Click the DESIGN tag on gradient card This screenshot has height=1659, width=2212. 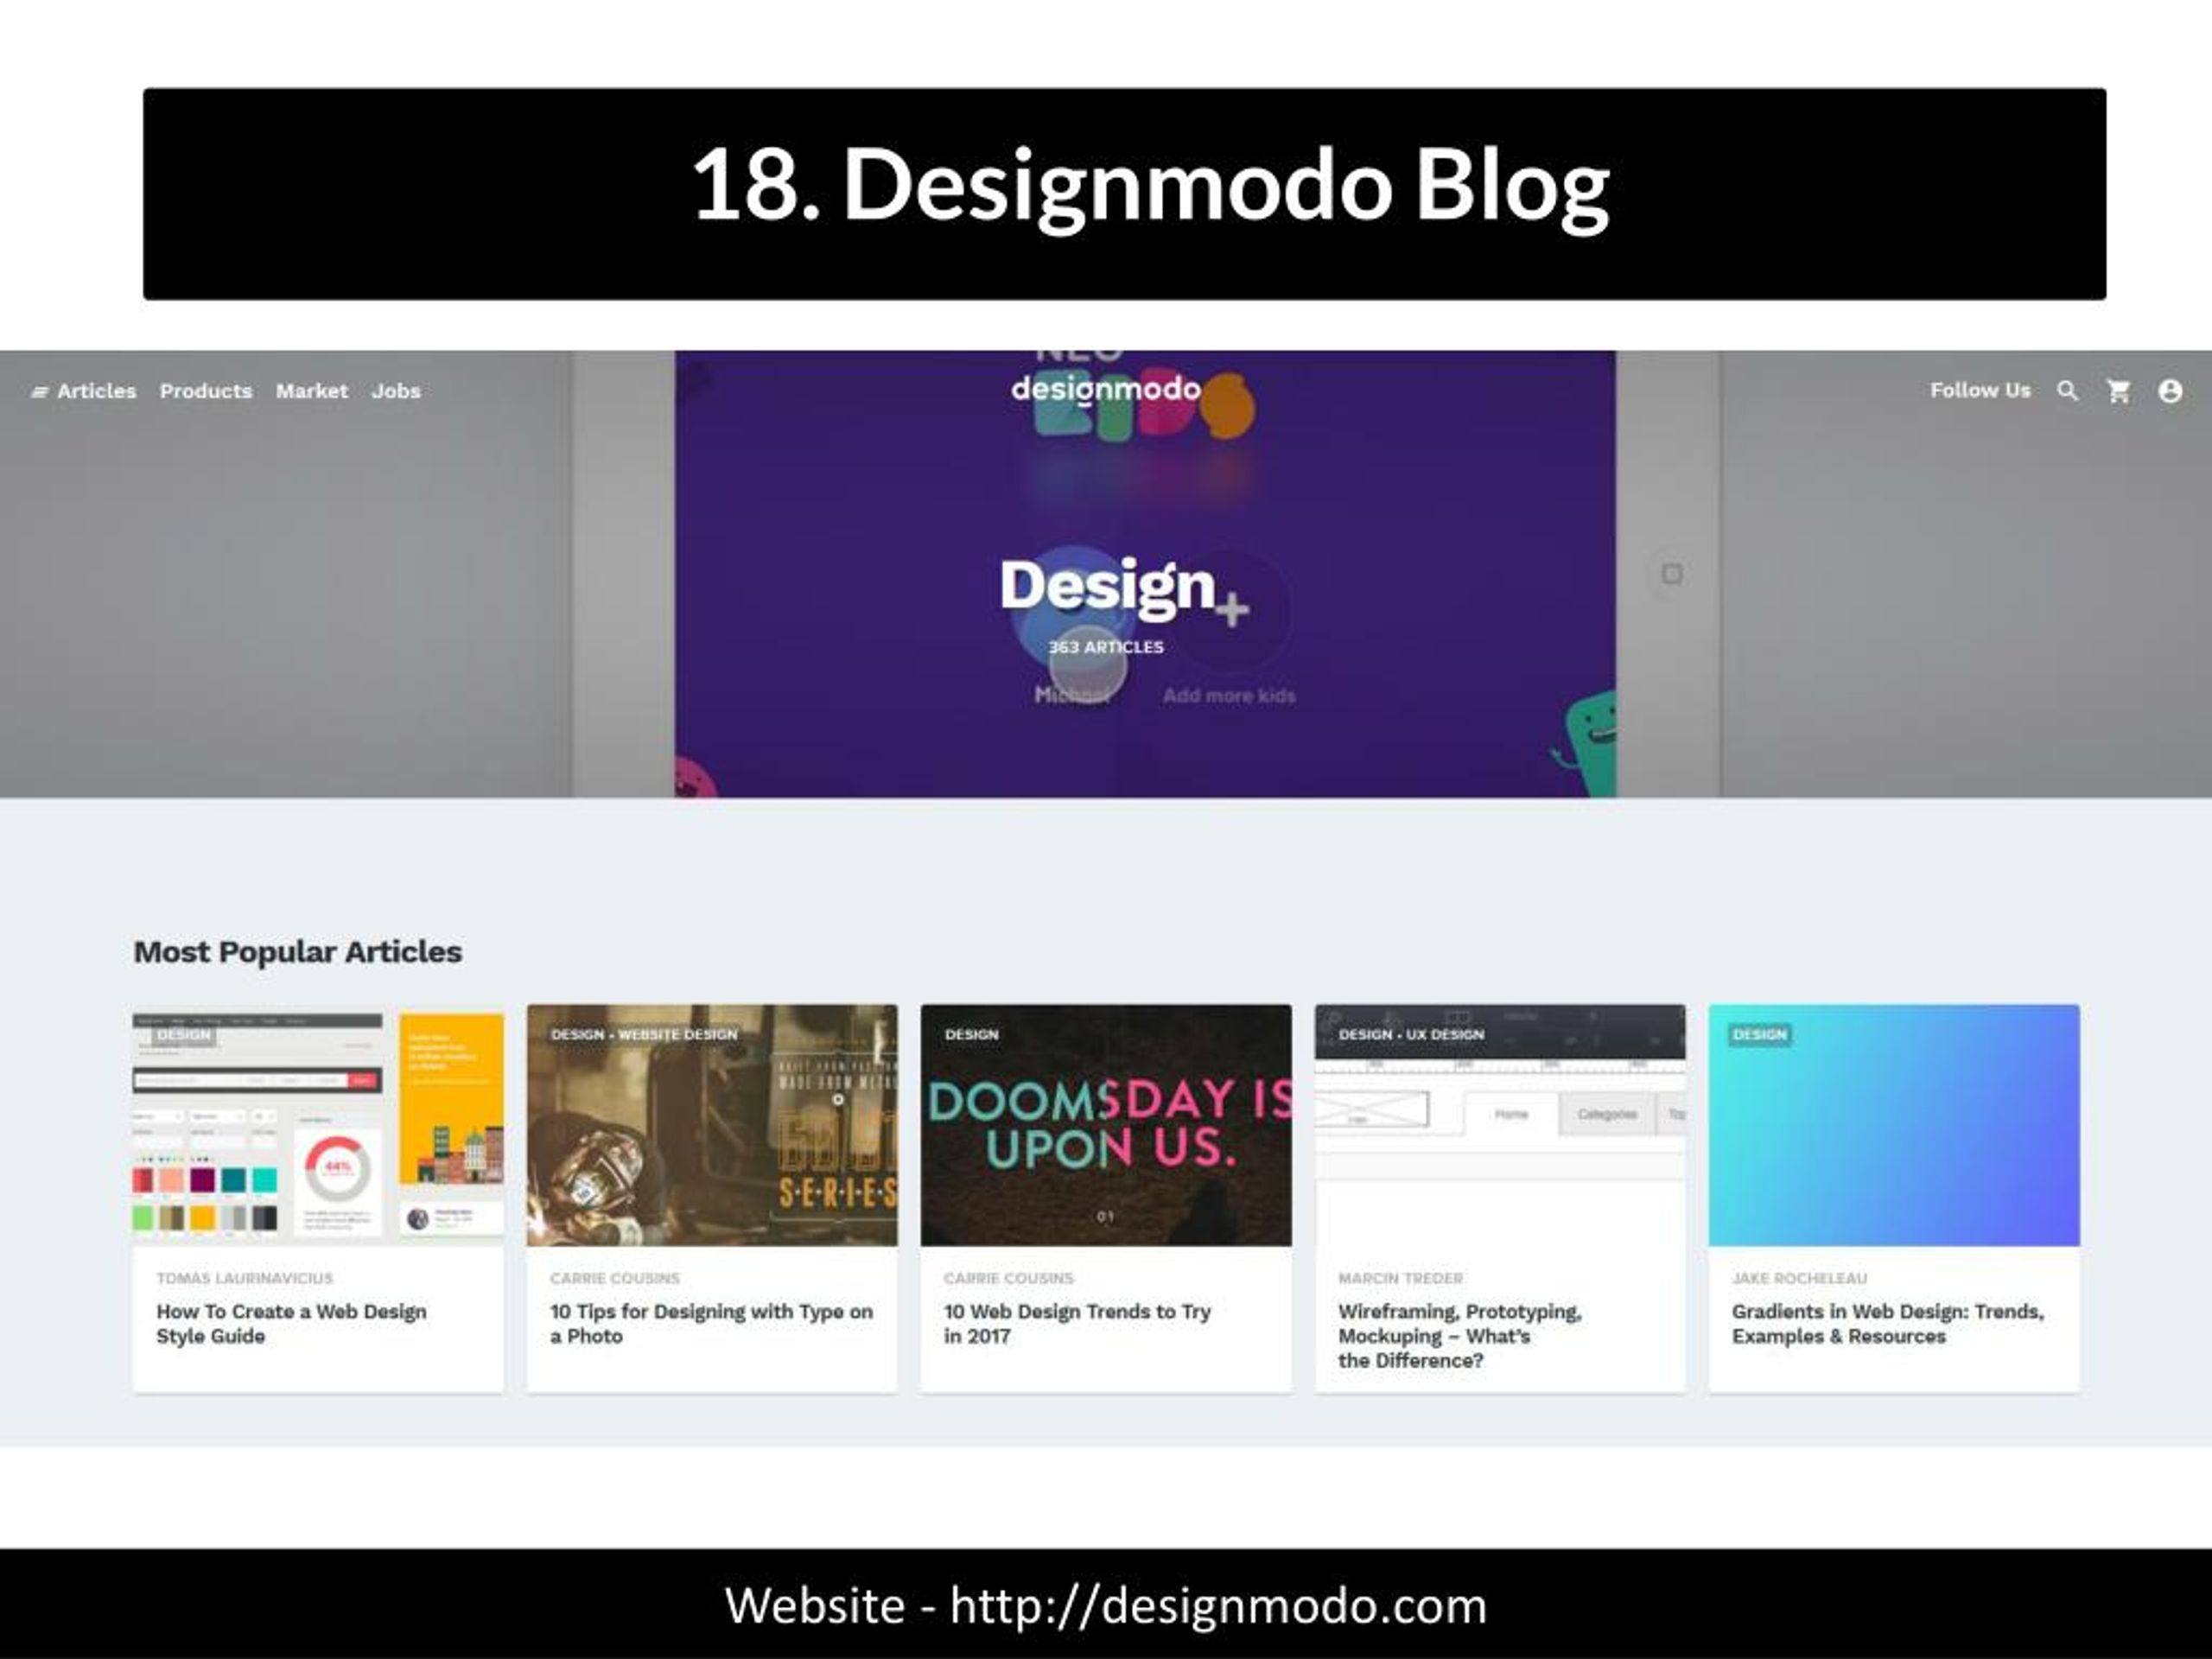(1760, 1034)
